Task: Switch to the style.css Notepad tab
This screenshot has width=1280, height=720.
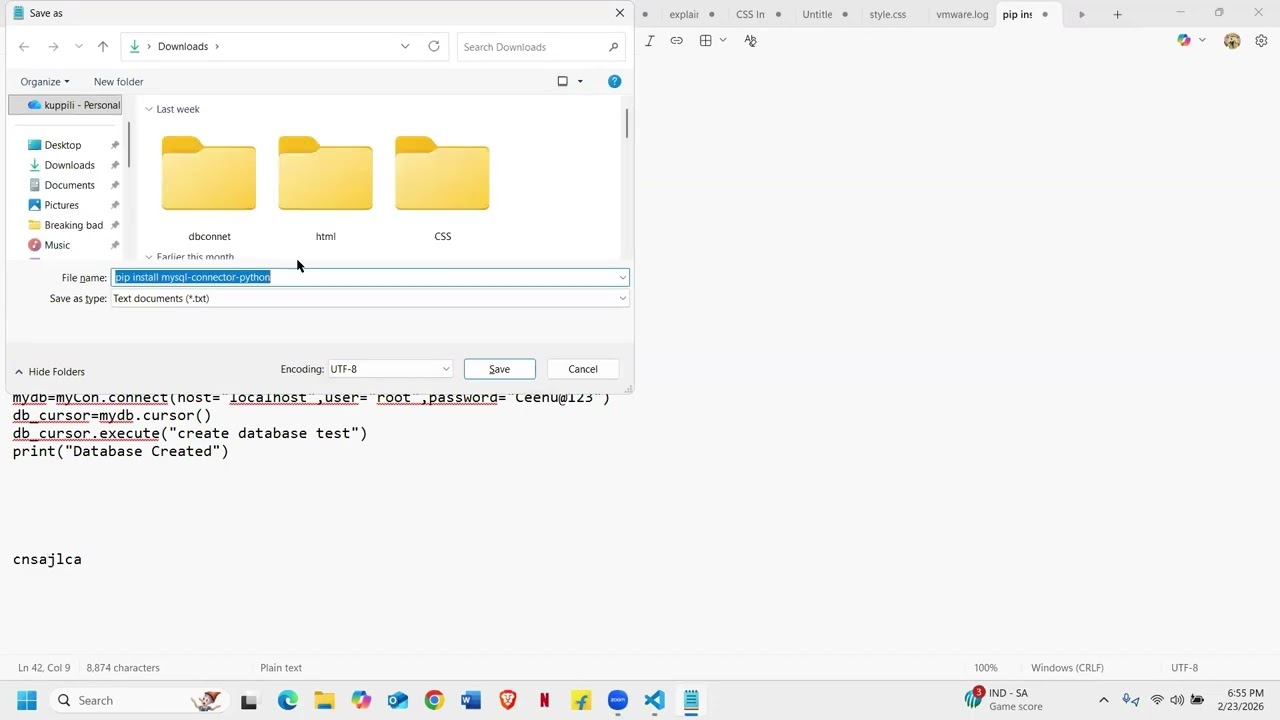Action: (887, 15)
